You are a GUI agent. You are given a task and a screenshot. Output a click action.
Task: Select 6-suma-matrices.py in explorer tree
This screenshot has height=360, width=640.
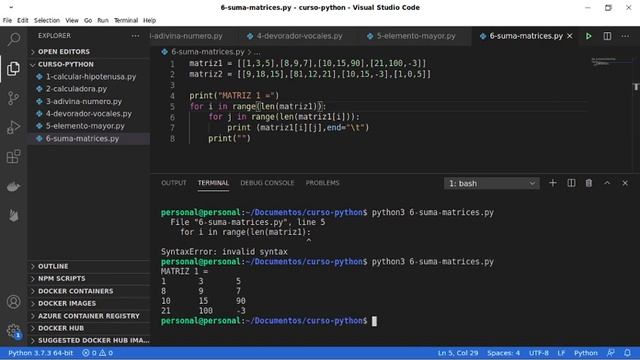[89, 138]
